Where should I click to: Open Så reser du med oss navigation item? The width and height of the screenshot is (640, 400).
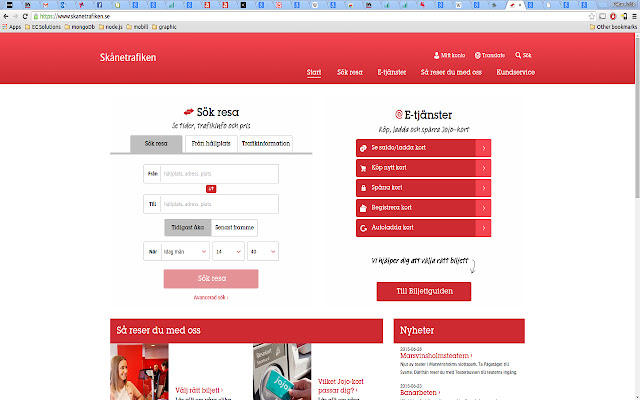pos(451,72)
